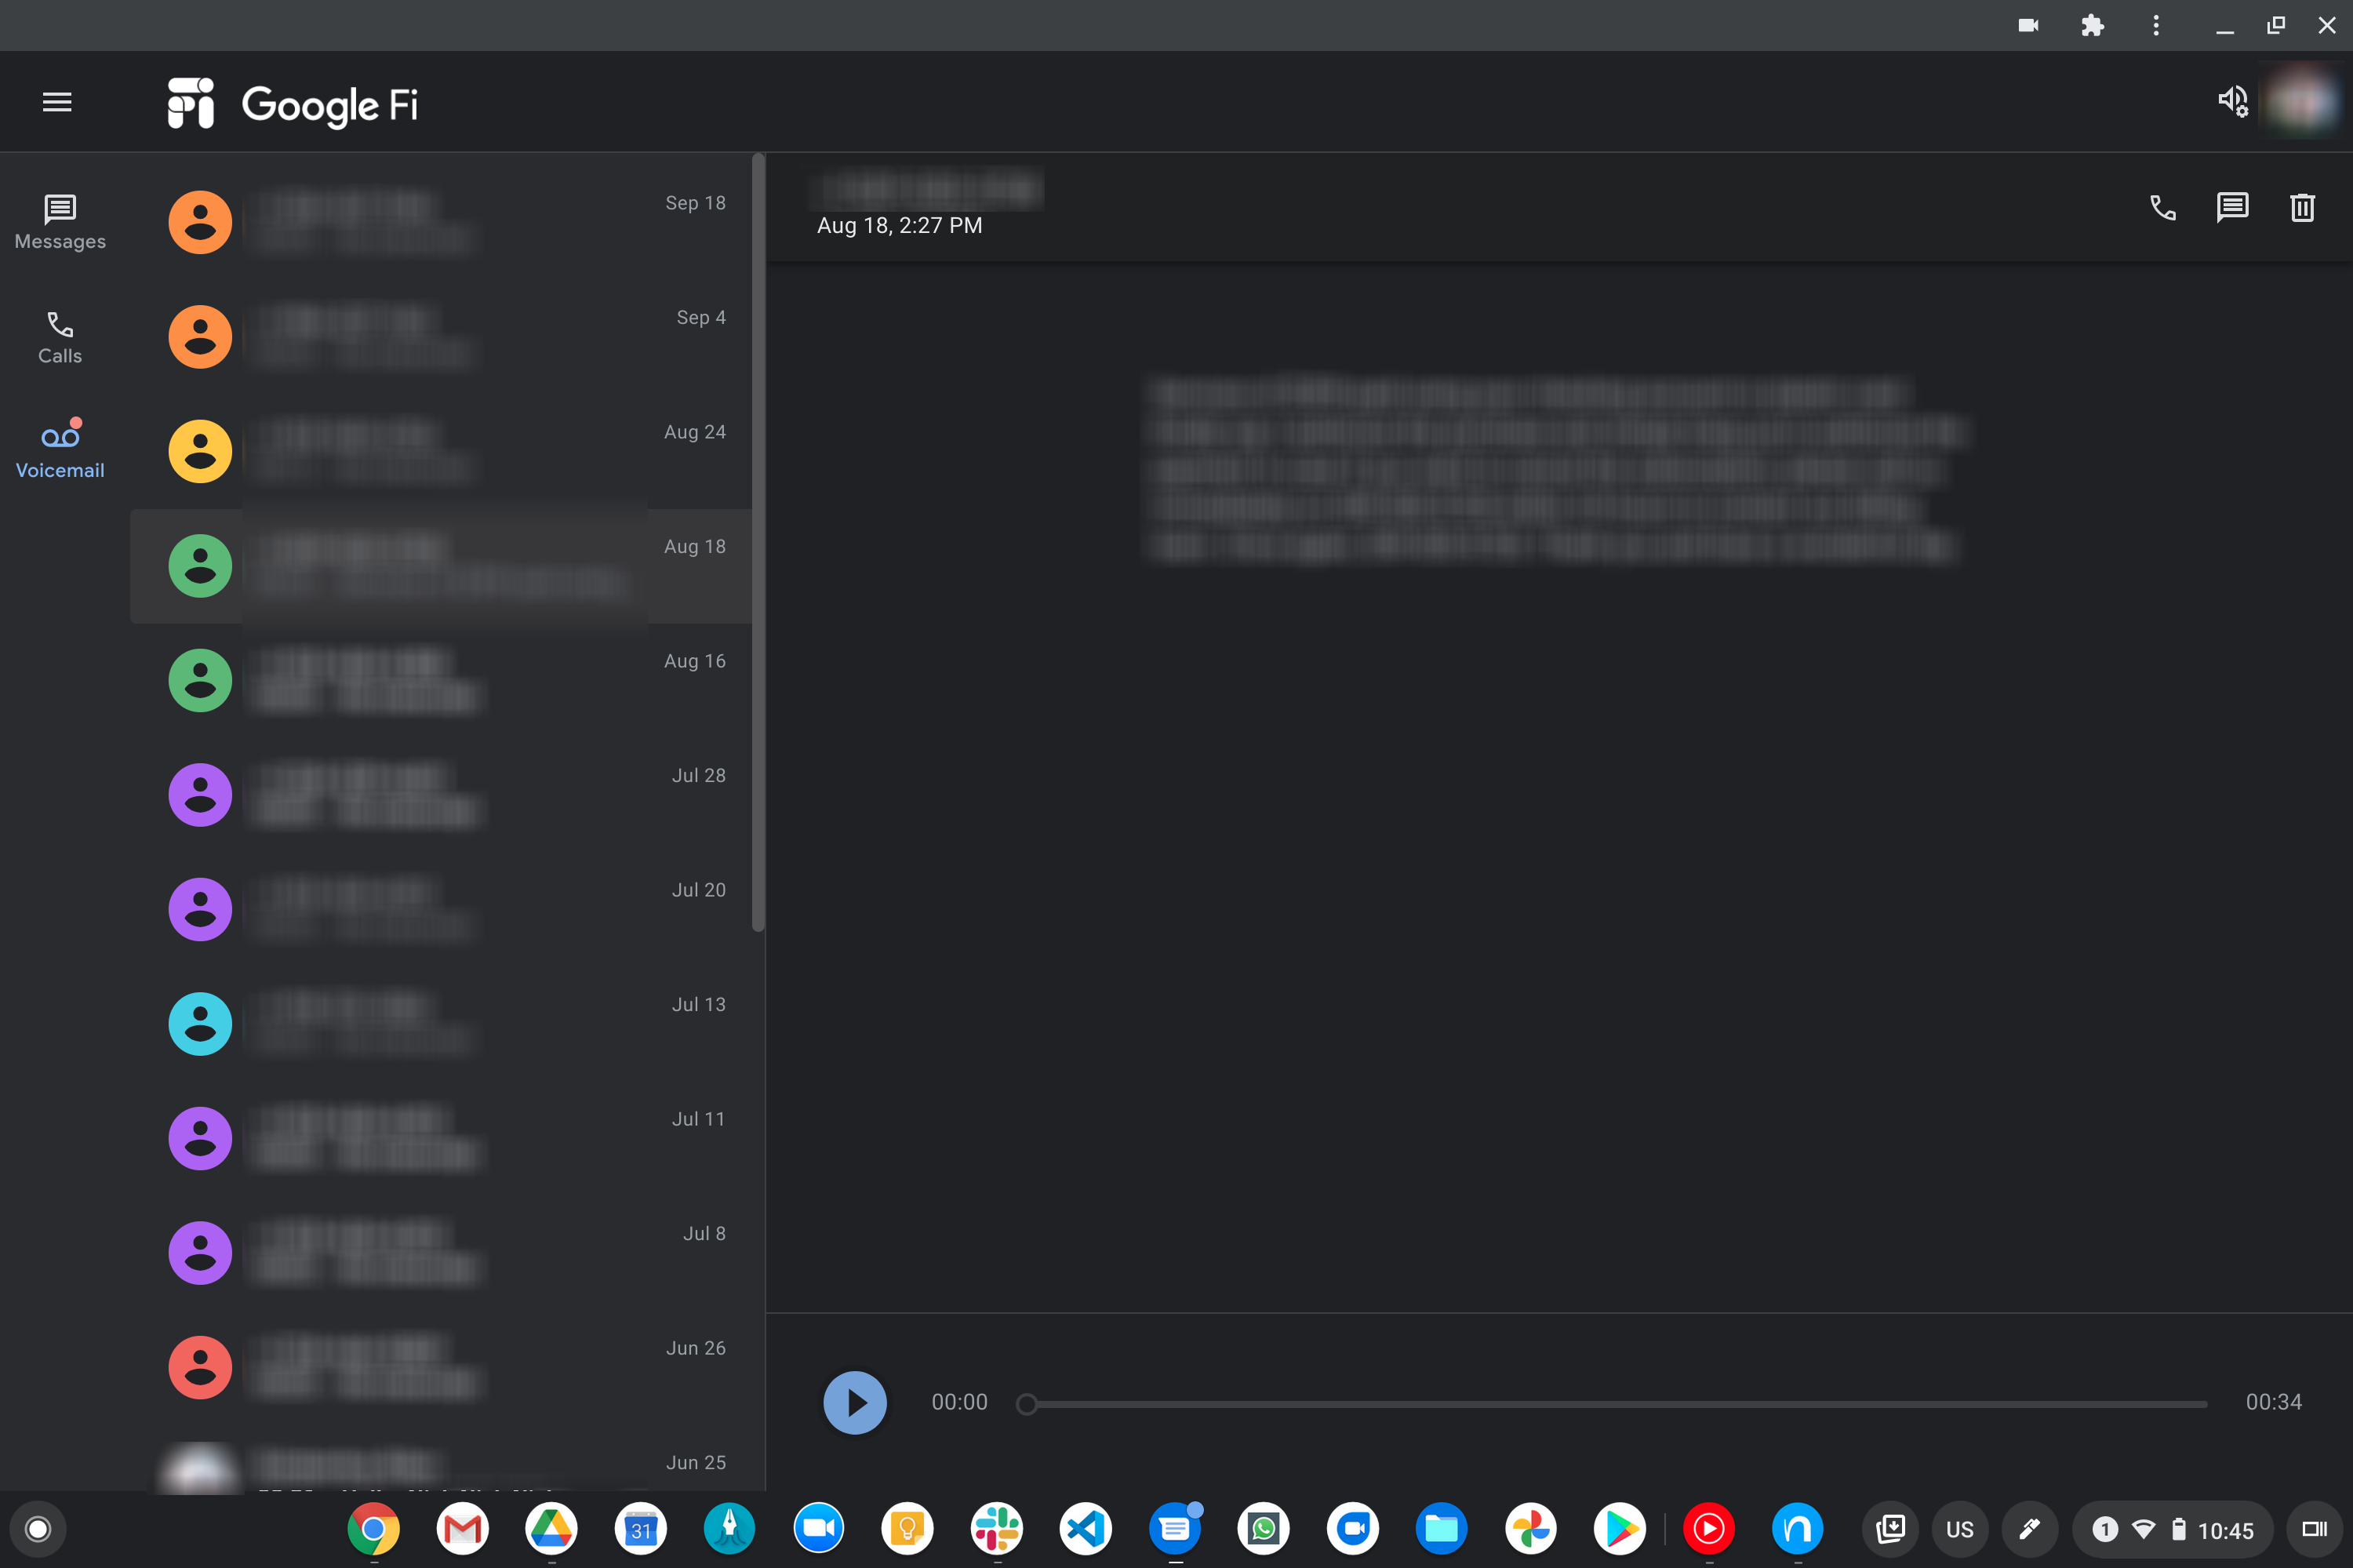Screen dimensions: 2353x1568
Task: Open extensions puzzle icon in title bar
Action: 2092,26
